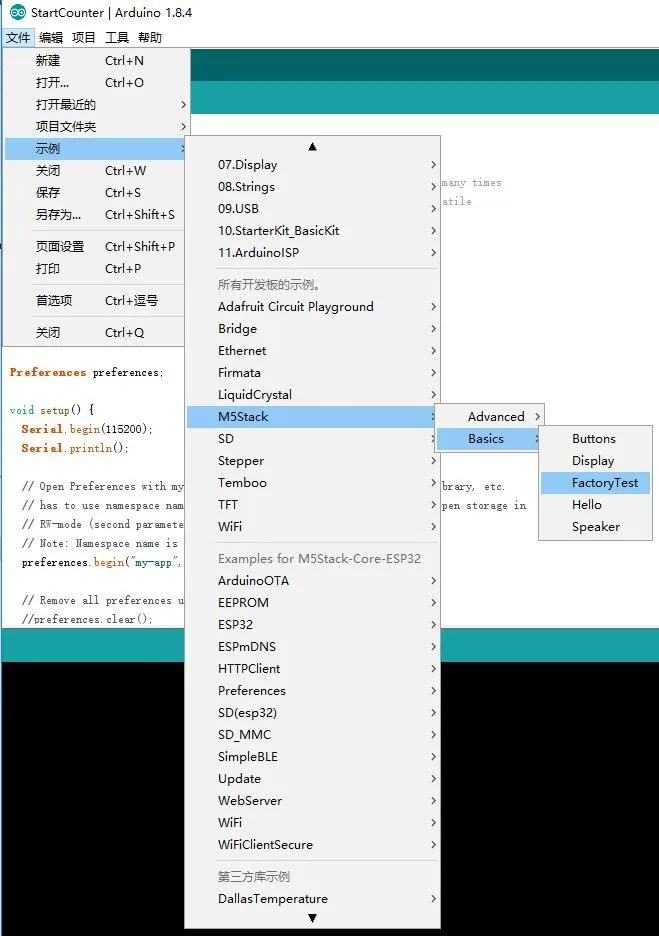Choose 关闭 with Ctrl+Q to quit
The width and height of the screenshot is (659, 936).
pos(96,332)
